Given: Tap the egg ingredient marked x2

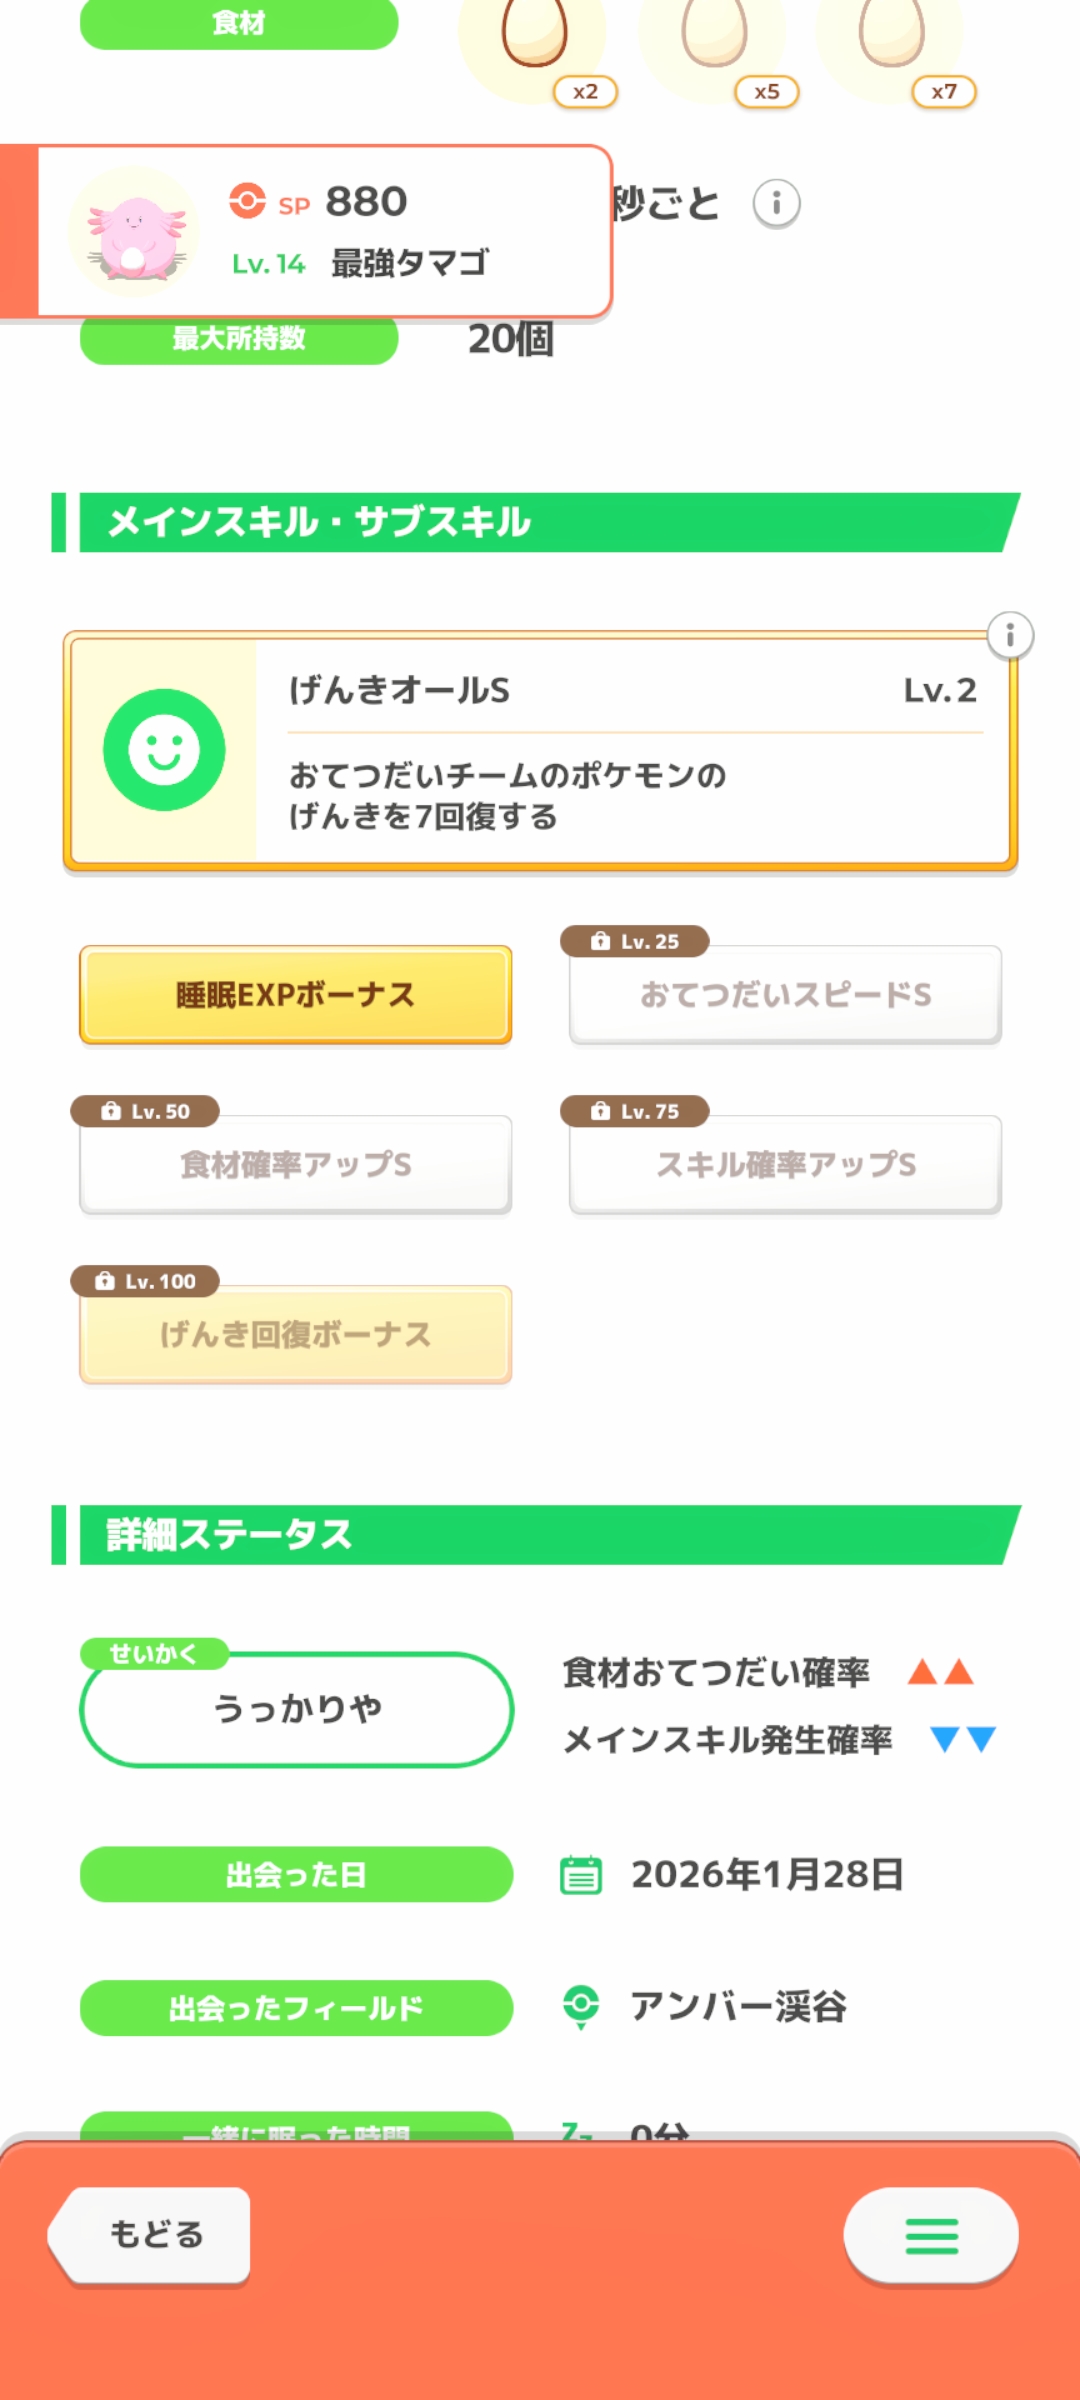Looking at the screenshot, I should 535,35.
